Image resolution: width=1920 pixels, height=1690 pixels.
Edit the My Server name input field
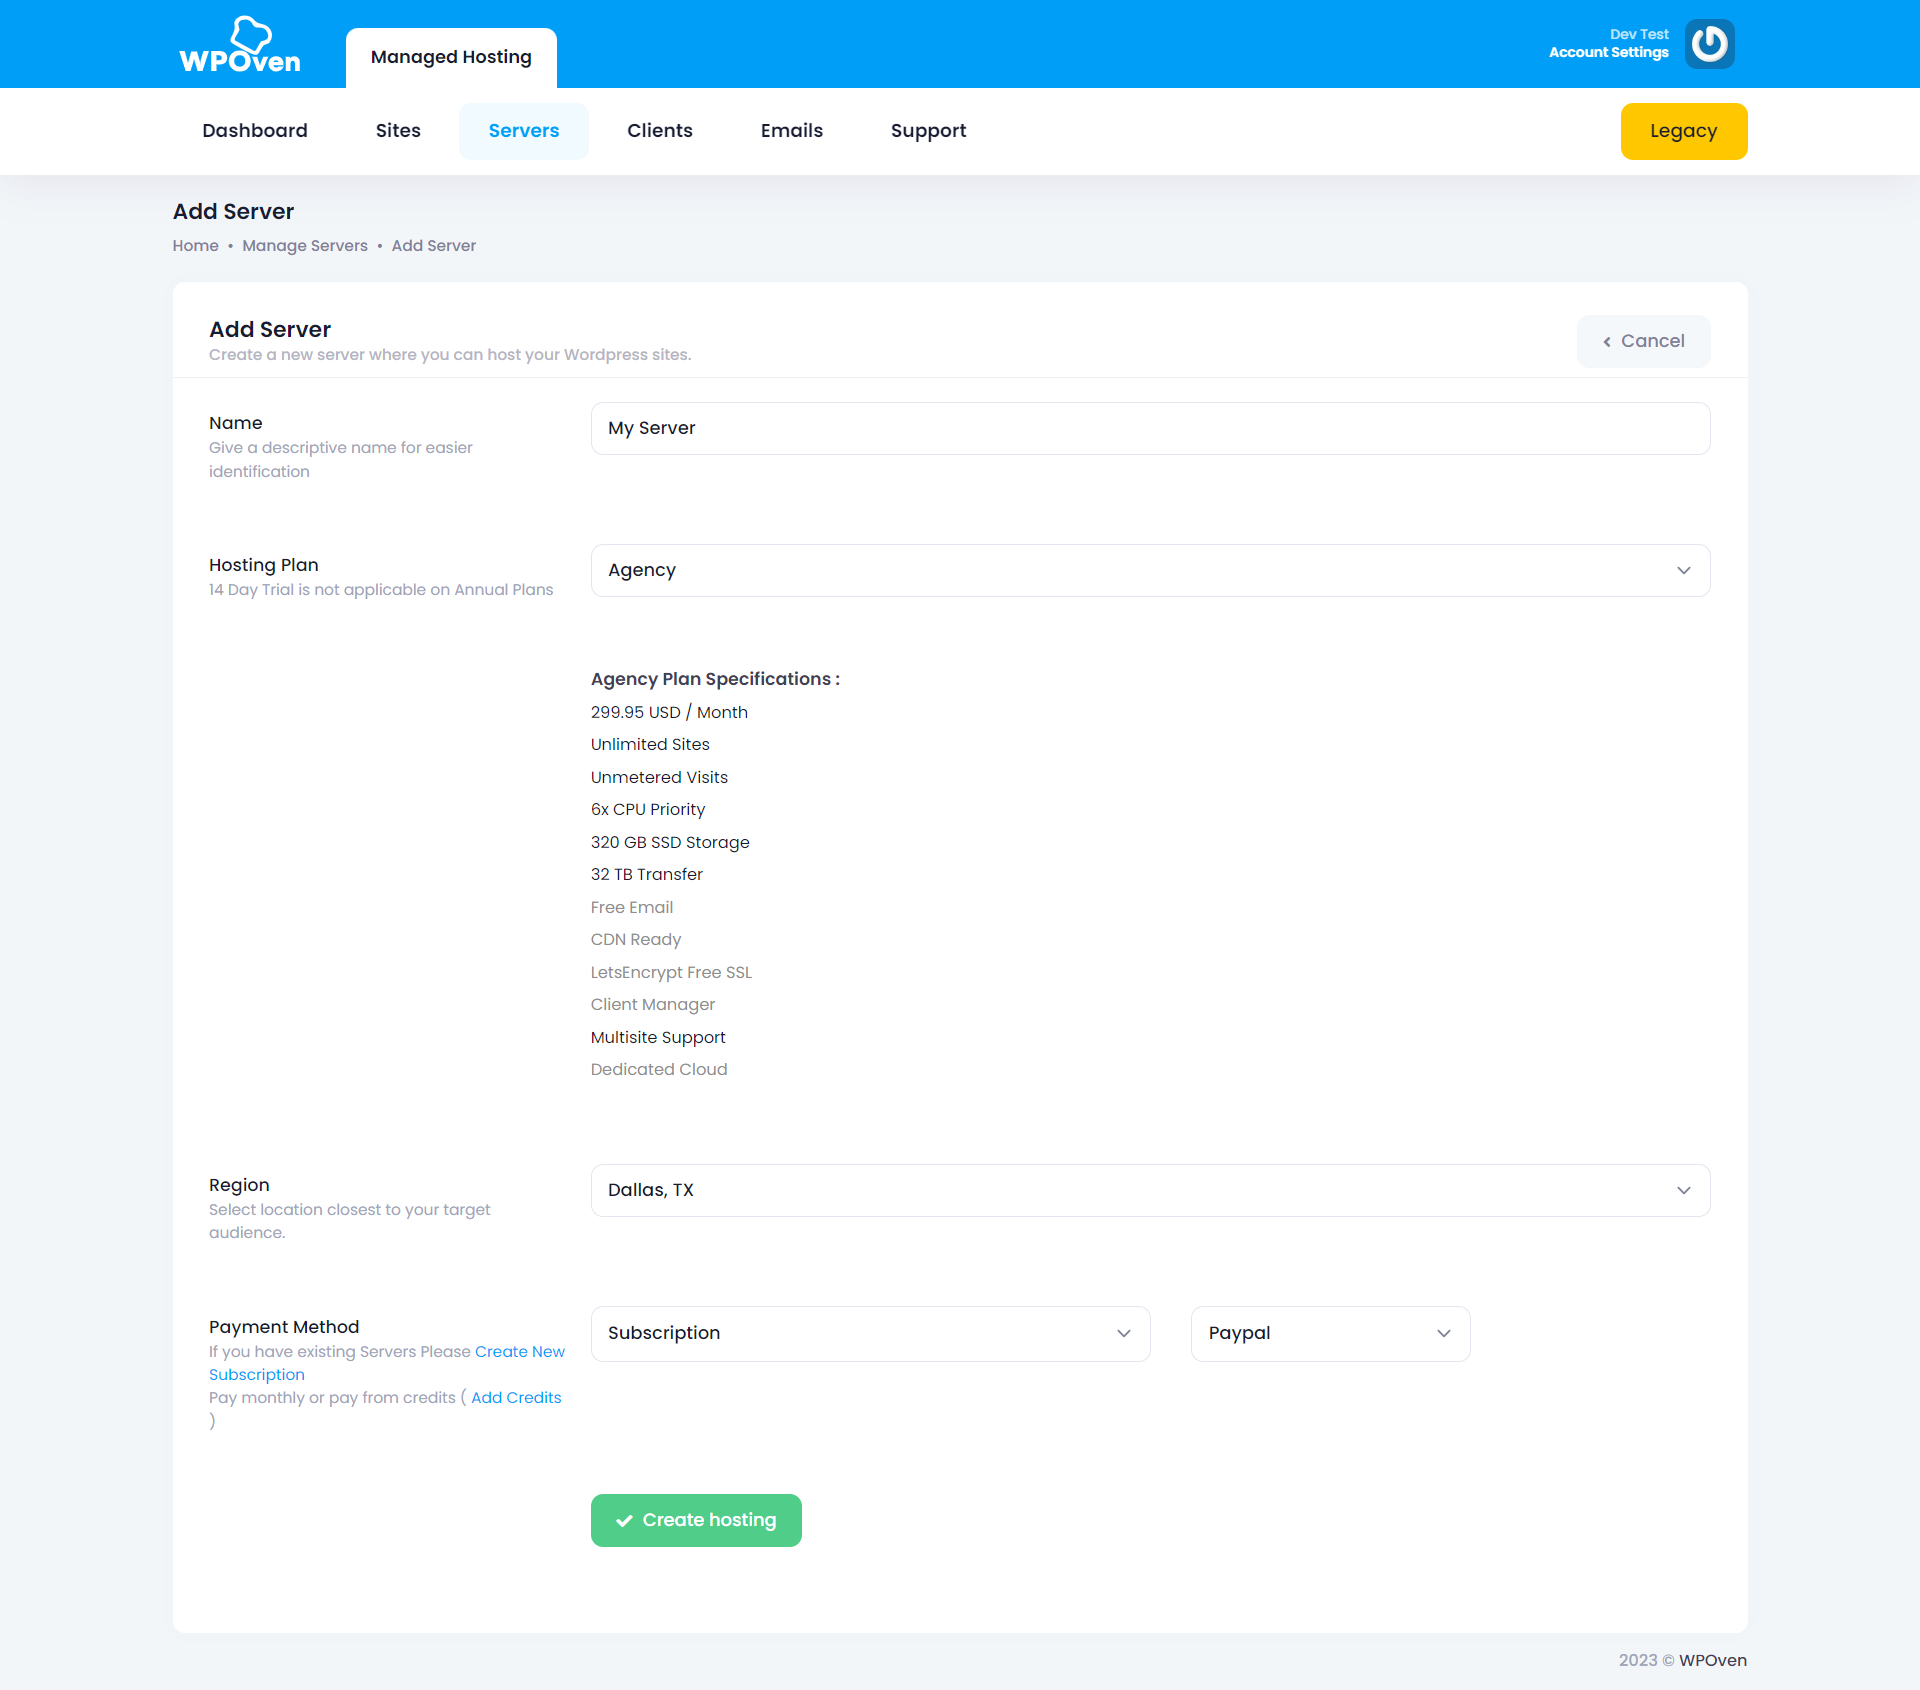(1149, 428)
